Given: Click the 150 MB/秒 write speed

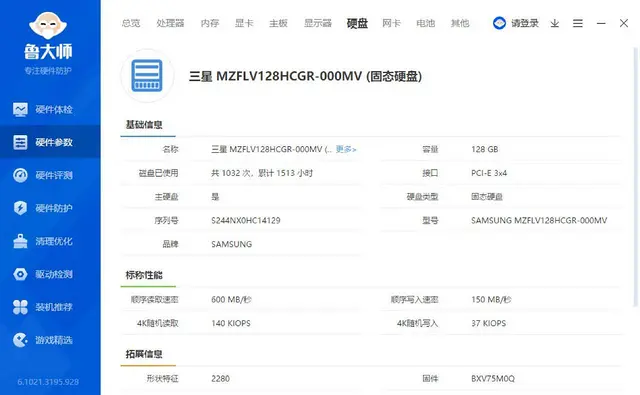Looking at the screenshot, I should (491, 300).
